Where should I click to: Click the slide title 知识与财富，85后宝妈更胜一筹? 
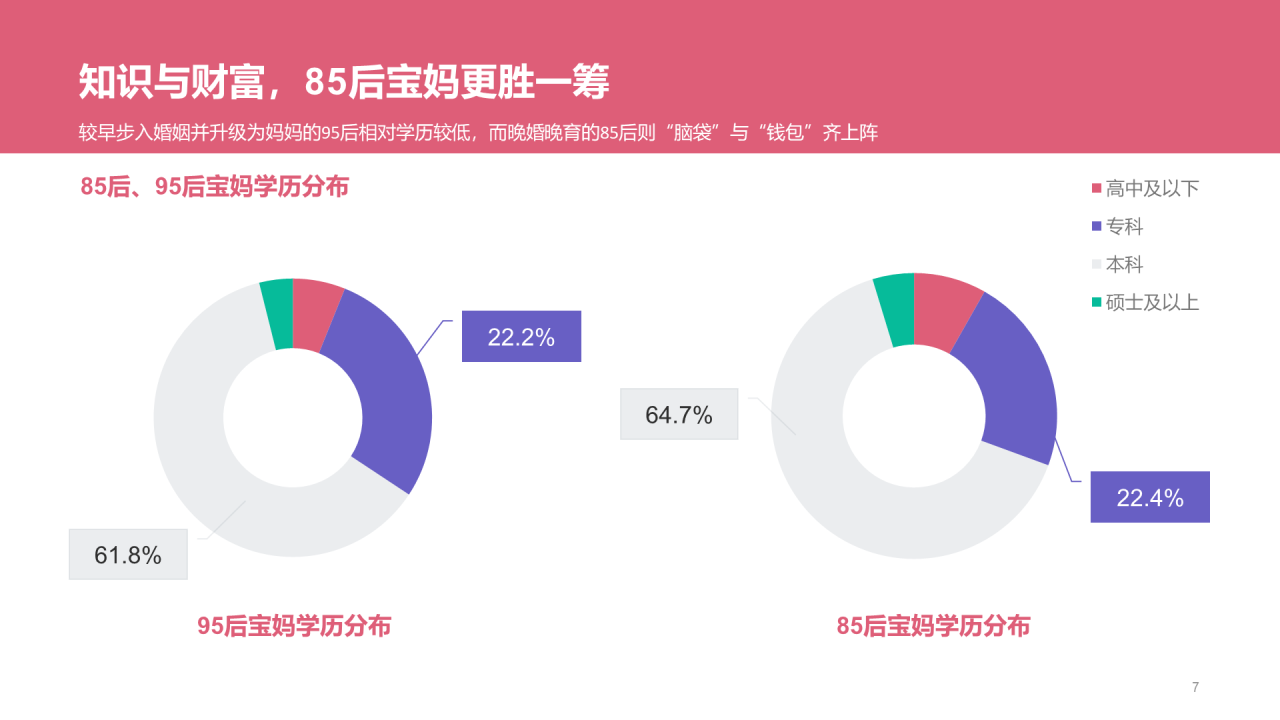pyautogui.click(x=344, y=83)
